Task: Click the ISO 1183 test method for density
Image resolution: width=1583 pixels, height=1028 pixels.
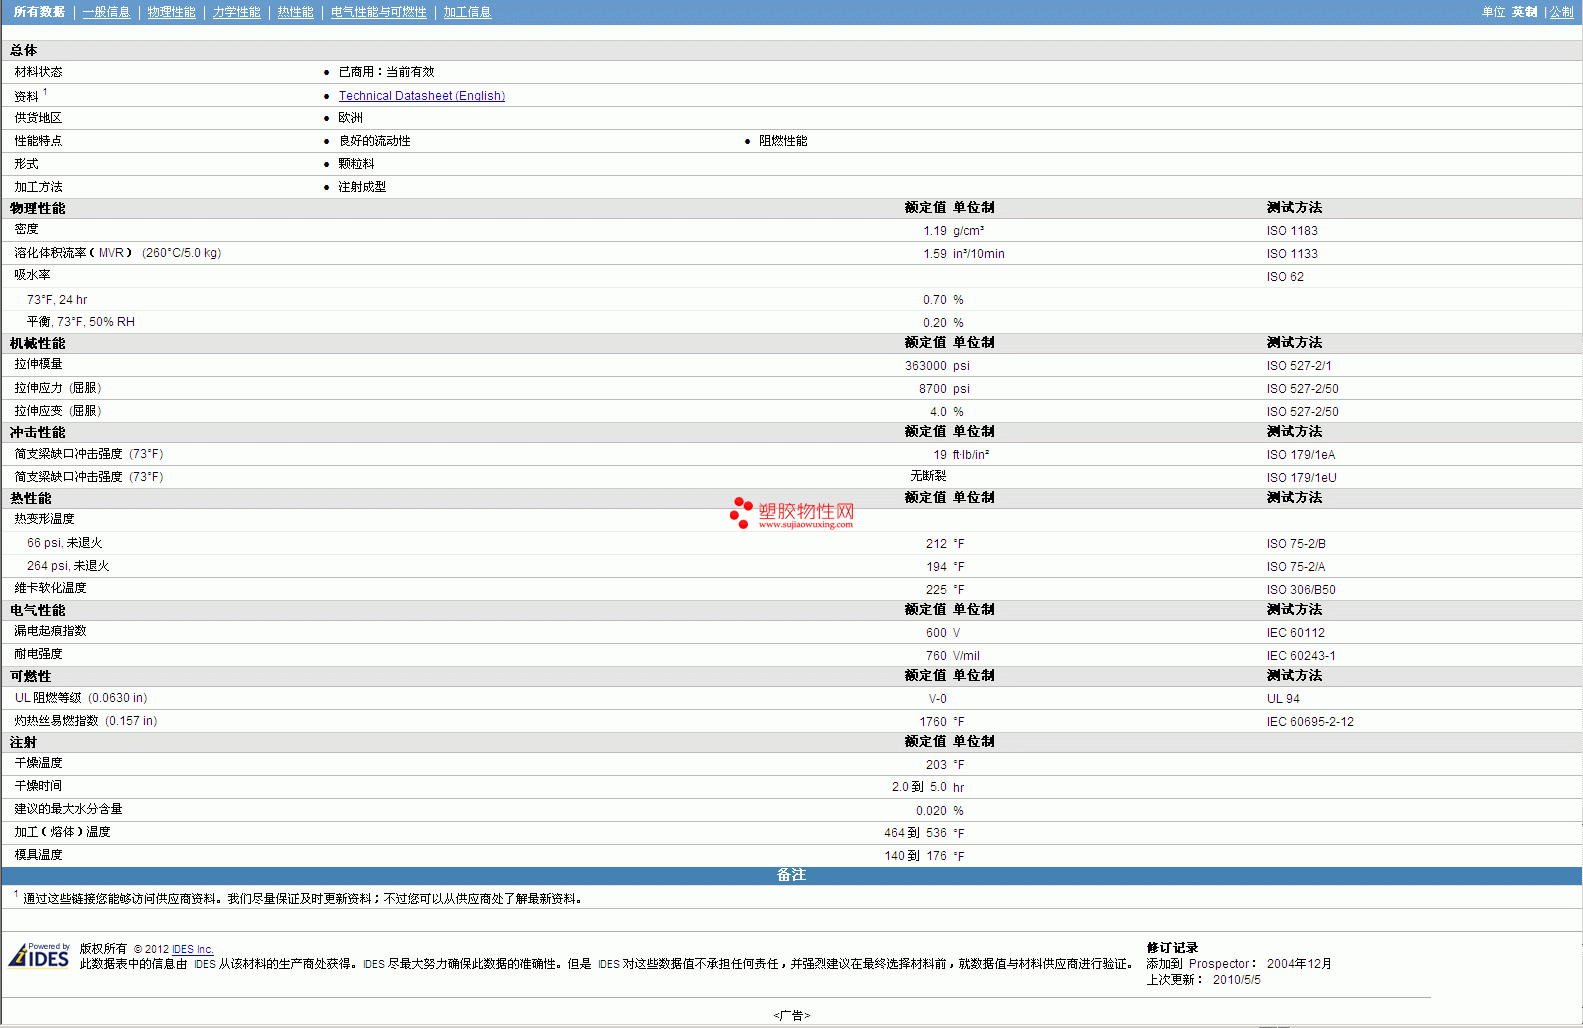Action: 1292,231
